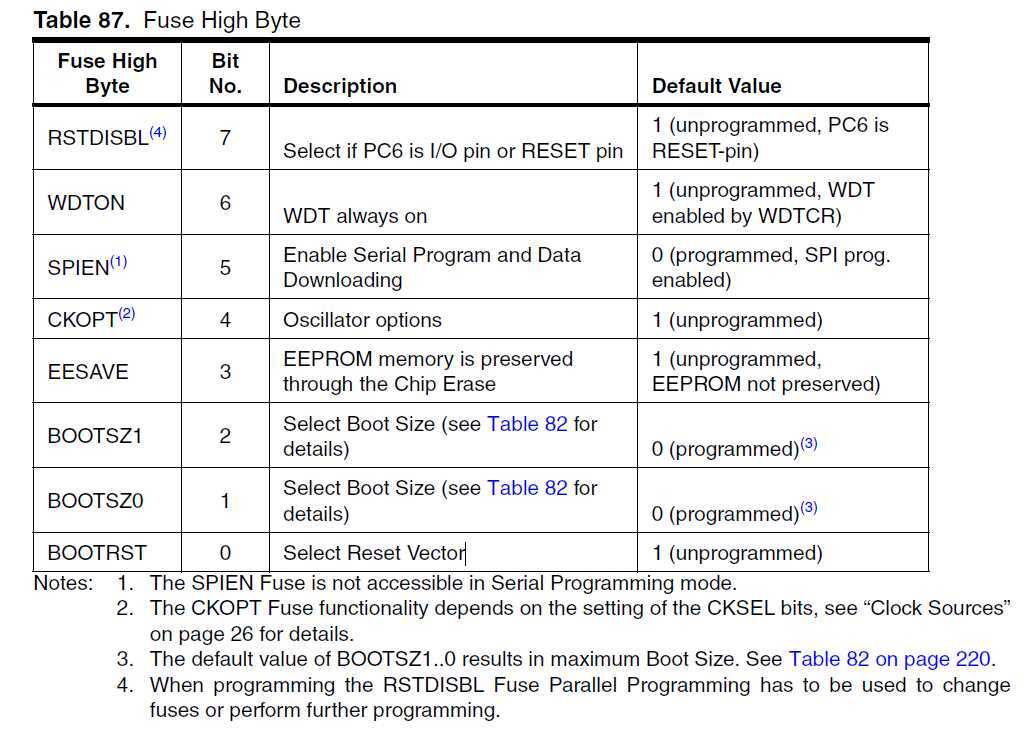Click the "Select Reset Vector" description text
1035x732 pixels.
[374, 553]
